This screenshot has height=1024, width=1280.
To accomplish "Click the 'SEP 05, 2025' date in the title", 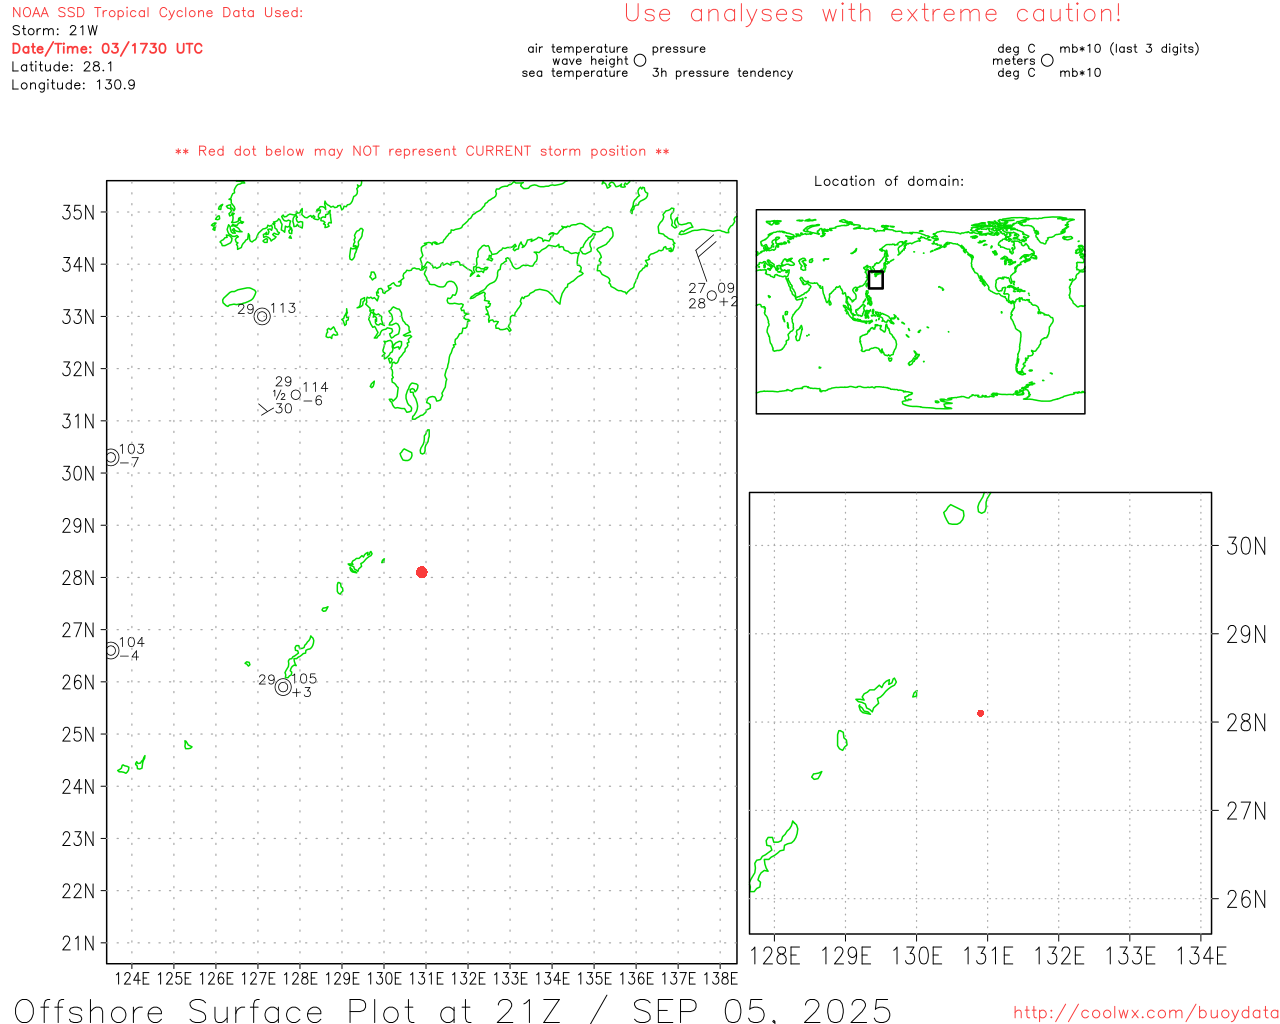I will point(762,1010).
